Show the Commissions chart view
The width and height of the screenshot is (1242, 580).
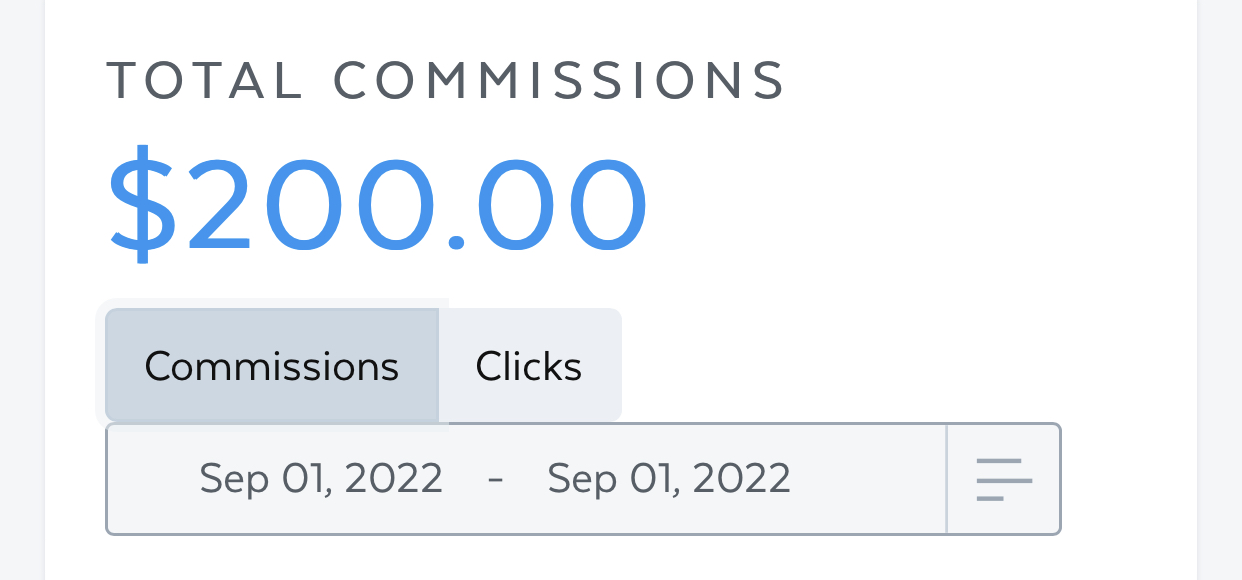271,366
